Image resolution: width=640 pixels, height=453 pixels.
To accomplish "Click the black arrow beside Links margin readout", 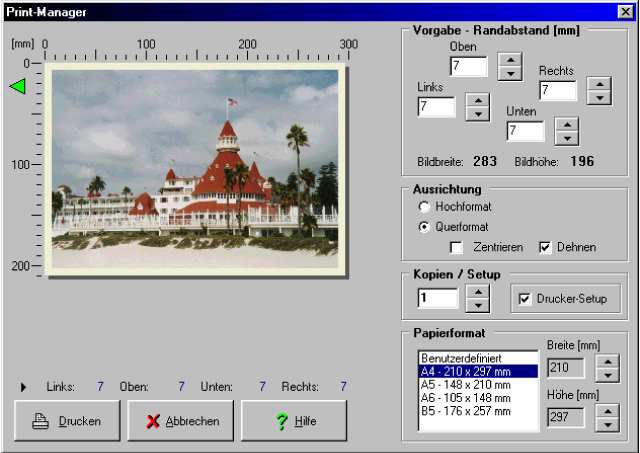I will click(24, 386).
